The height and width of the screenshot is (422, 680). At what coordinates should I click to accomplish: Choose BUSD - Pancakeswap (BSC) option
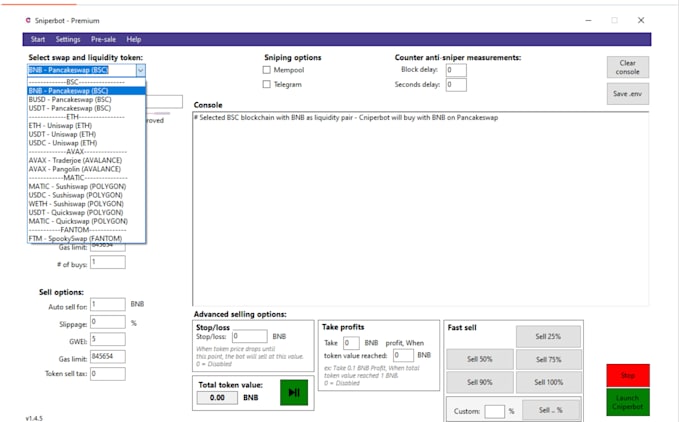coord(86,99)
